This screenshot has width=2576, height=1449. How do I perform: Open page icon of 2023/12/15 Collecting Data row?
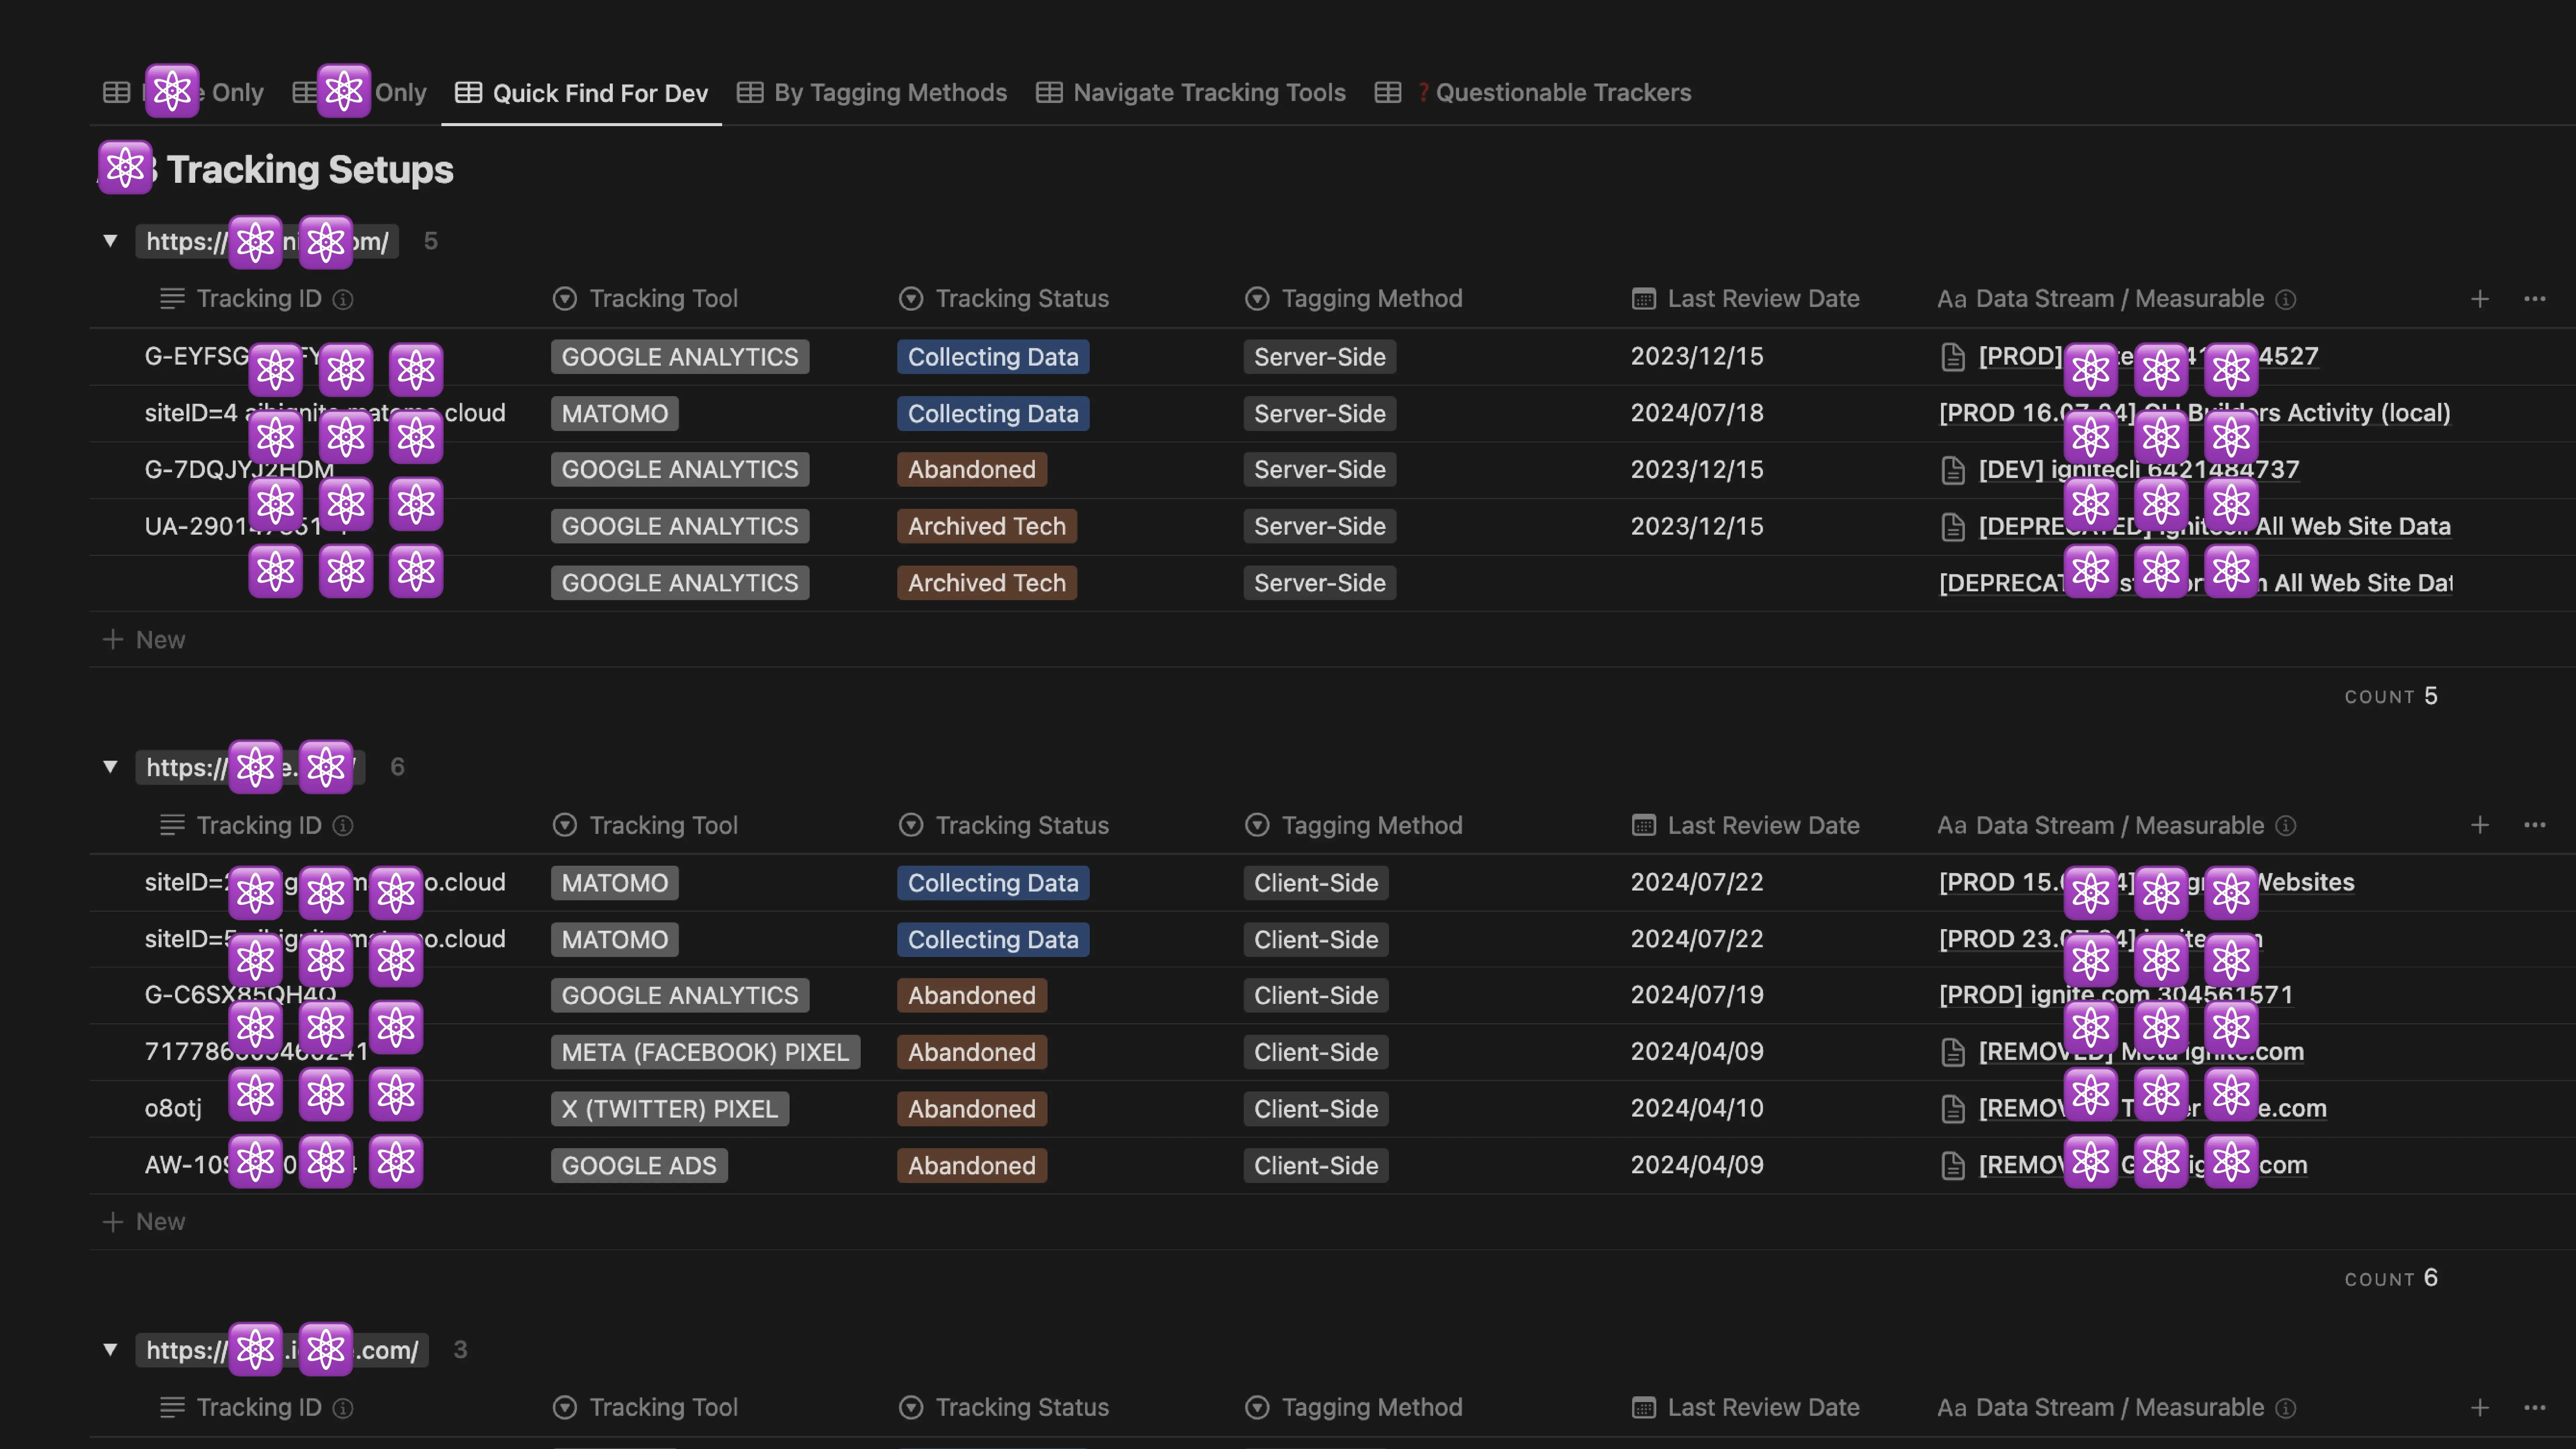point(1953,357)
